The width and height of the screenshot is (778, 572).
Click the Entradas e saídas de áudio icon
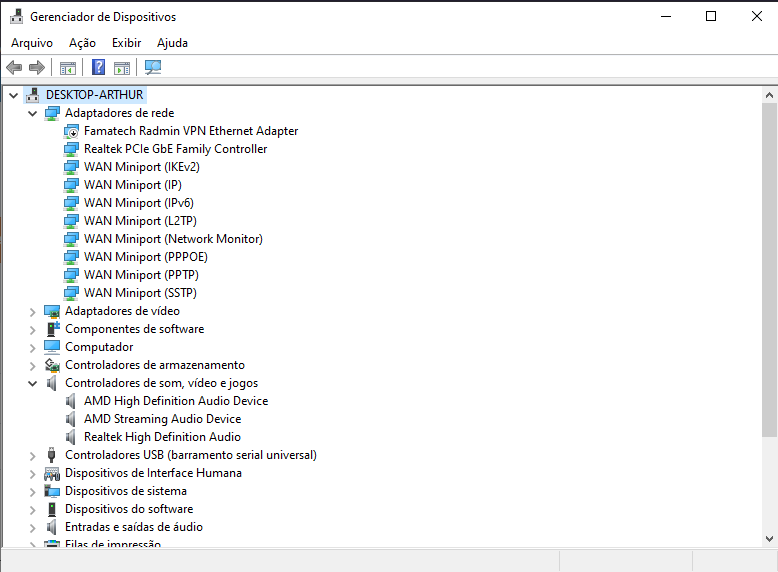(52, 527)
